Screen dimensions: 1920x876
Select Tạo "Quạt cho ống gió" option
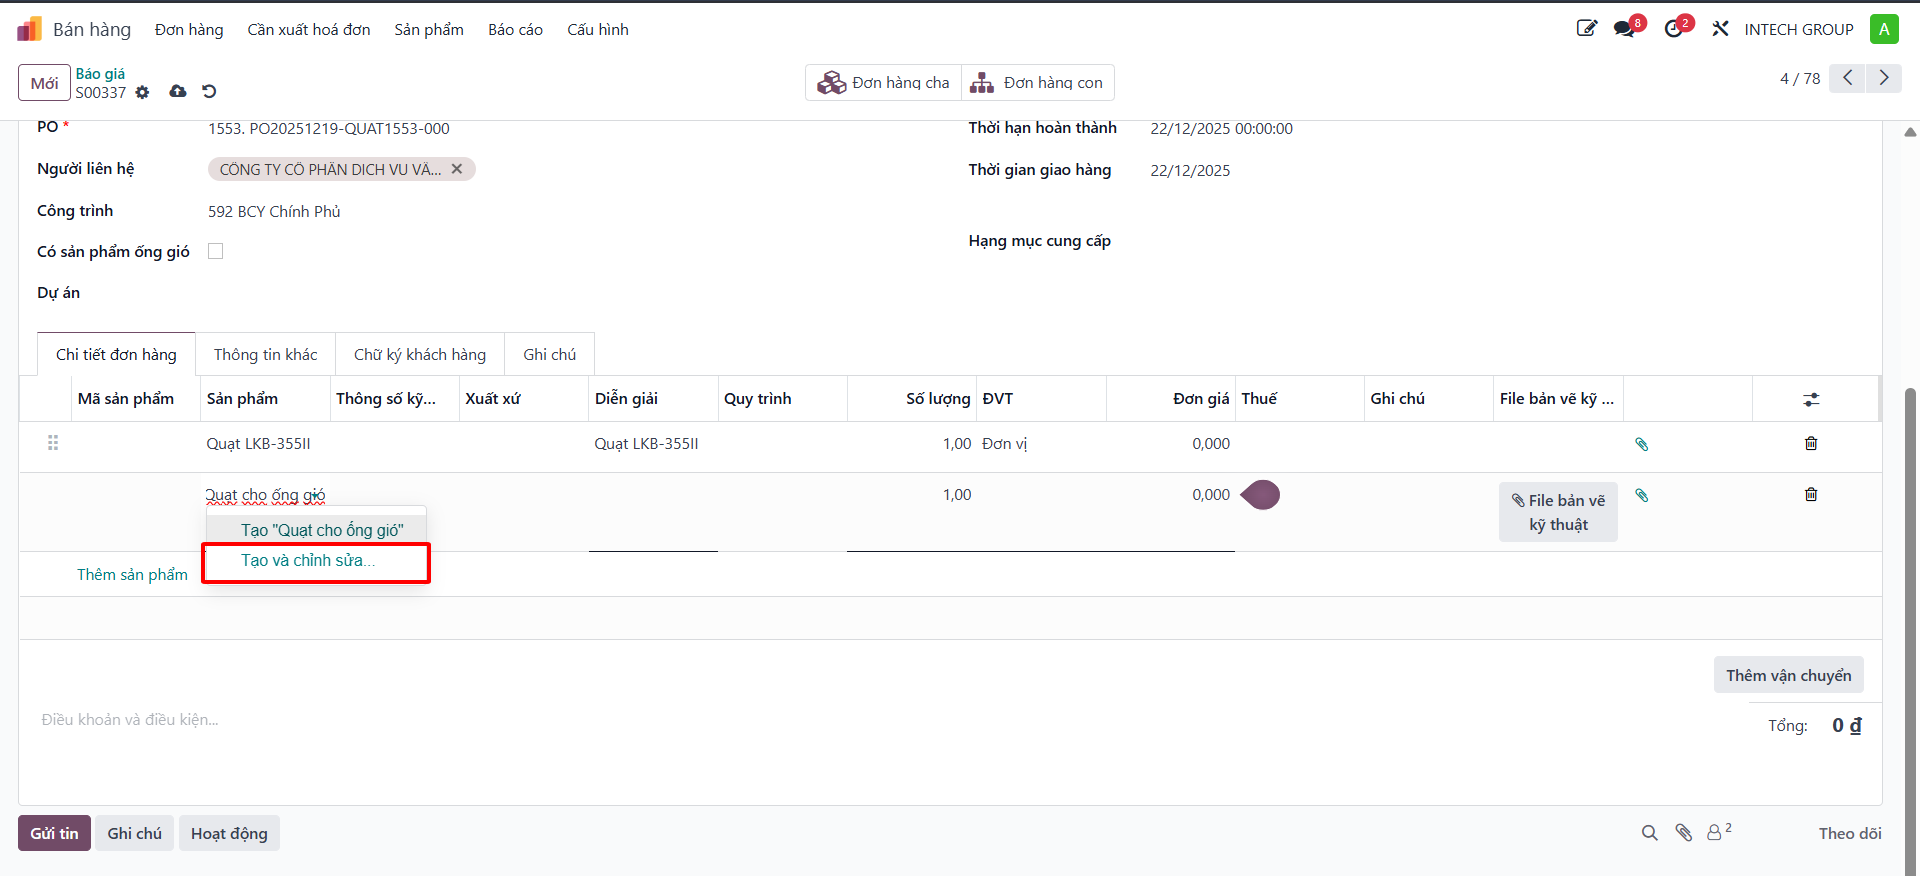316,530
